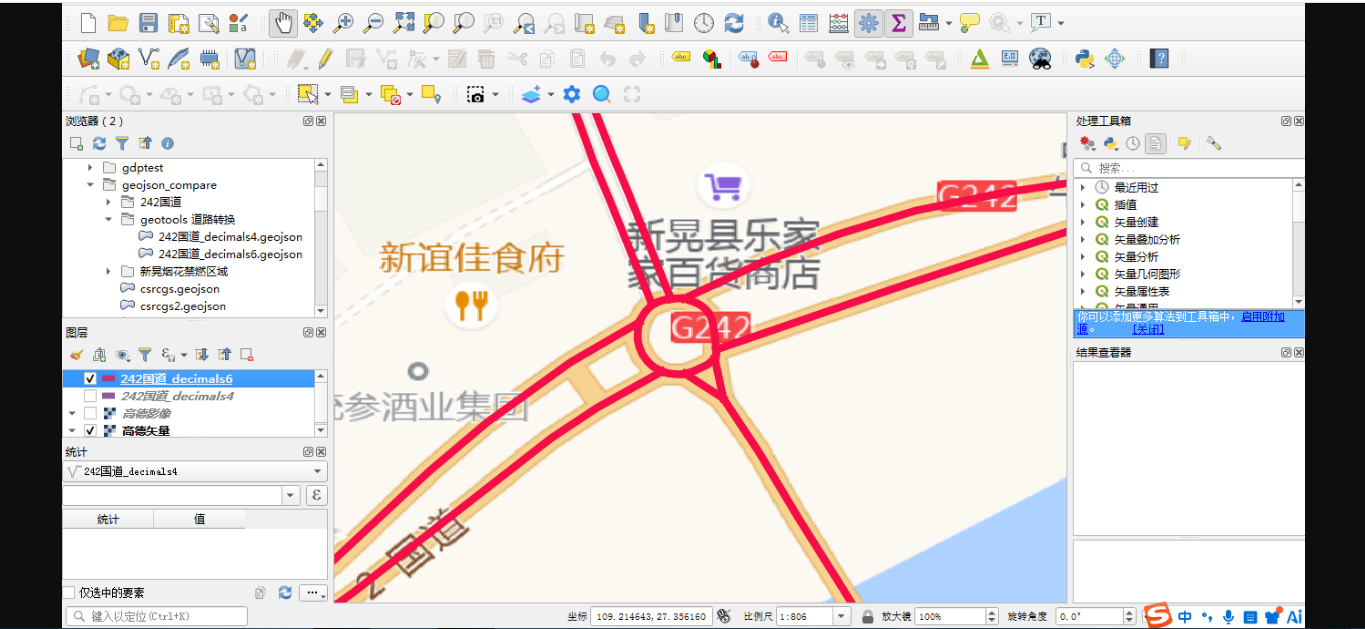Viewport: 1365px width, 629px height.
Task: Click the processing toolbox search field
Action: click(x=1189, y=168)
